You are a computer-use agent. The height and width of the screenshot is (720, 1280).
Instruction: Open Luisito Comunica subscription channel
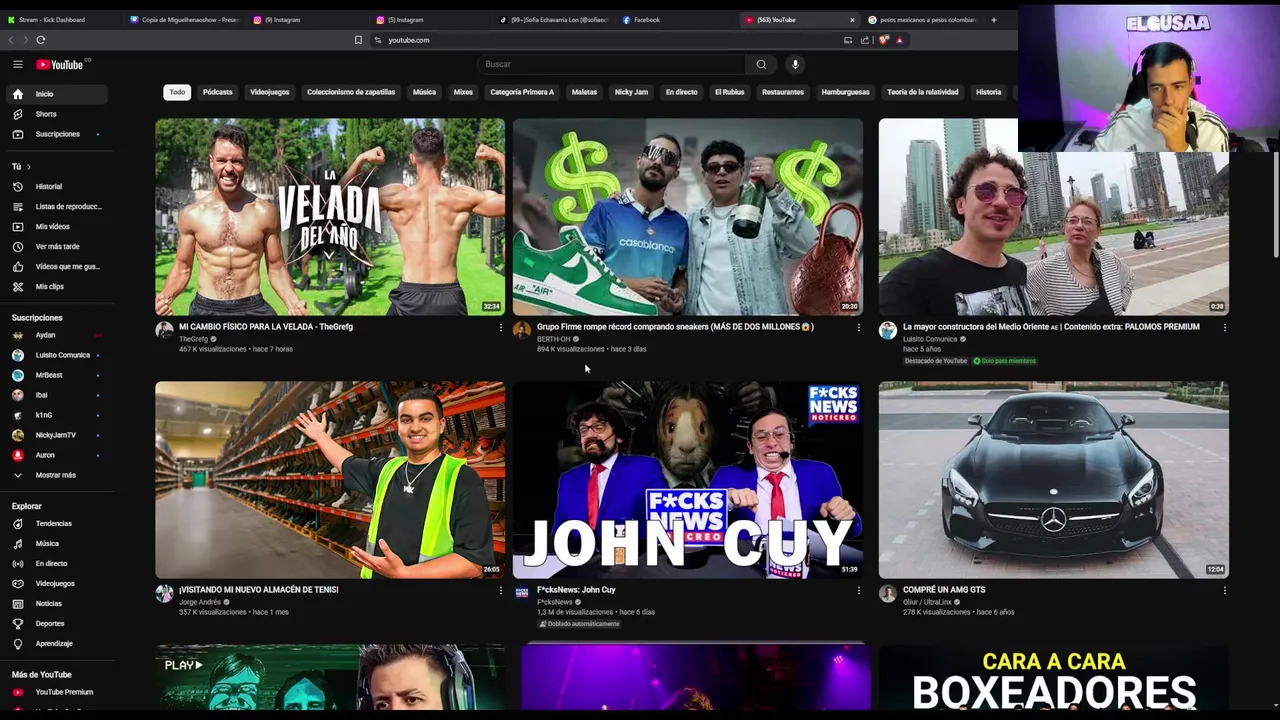tap(55, 355)
